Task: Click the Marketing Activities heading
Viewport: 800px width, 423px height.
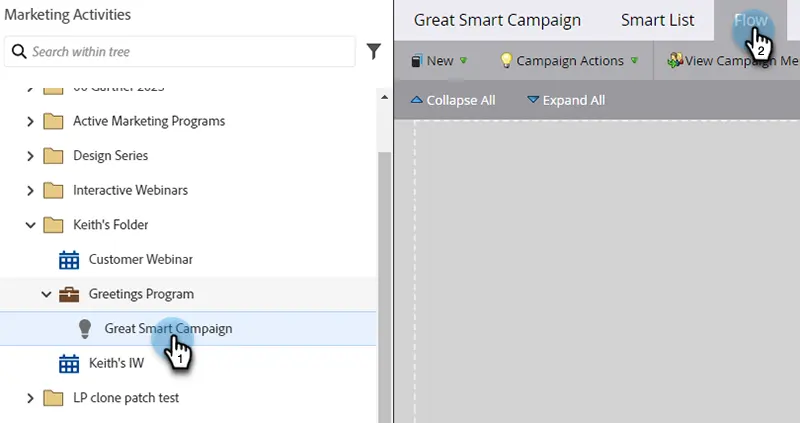Action: click(67, 15)
